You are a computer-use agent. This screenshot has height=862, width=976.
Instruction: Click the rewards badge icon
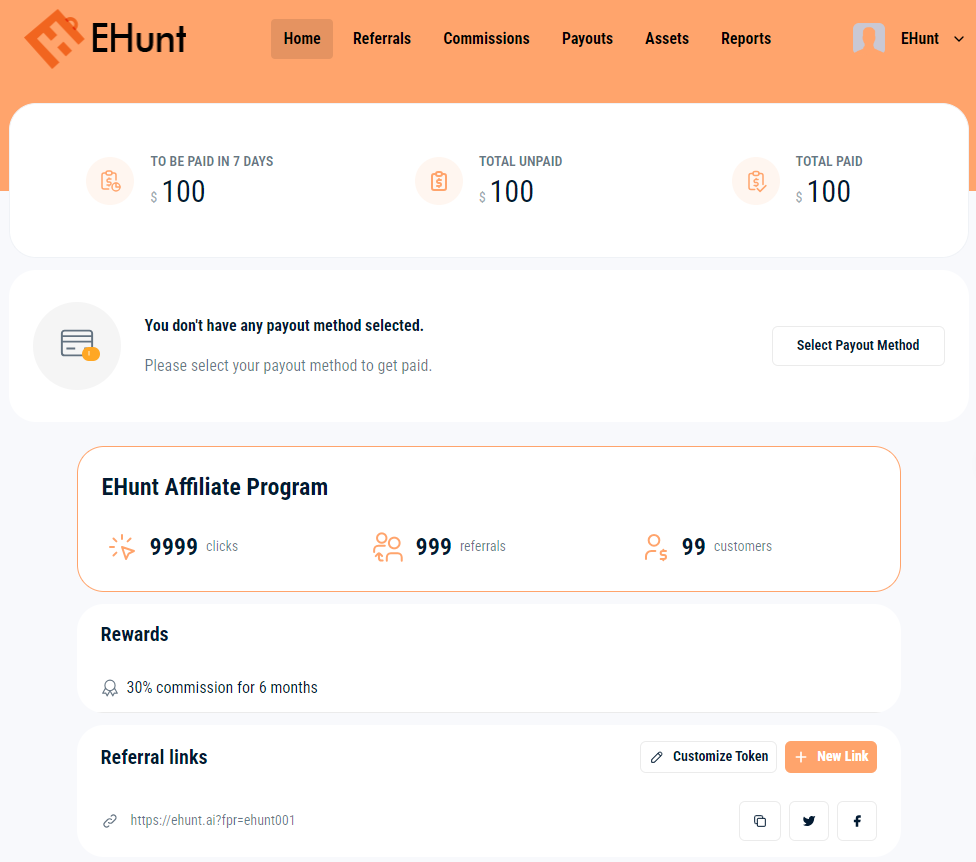point(110,688)
